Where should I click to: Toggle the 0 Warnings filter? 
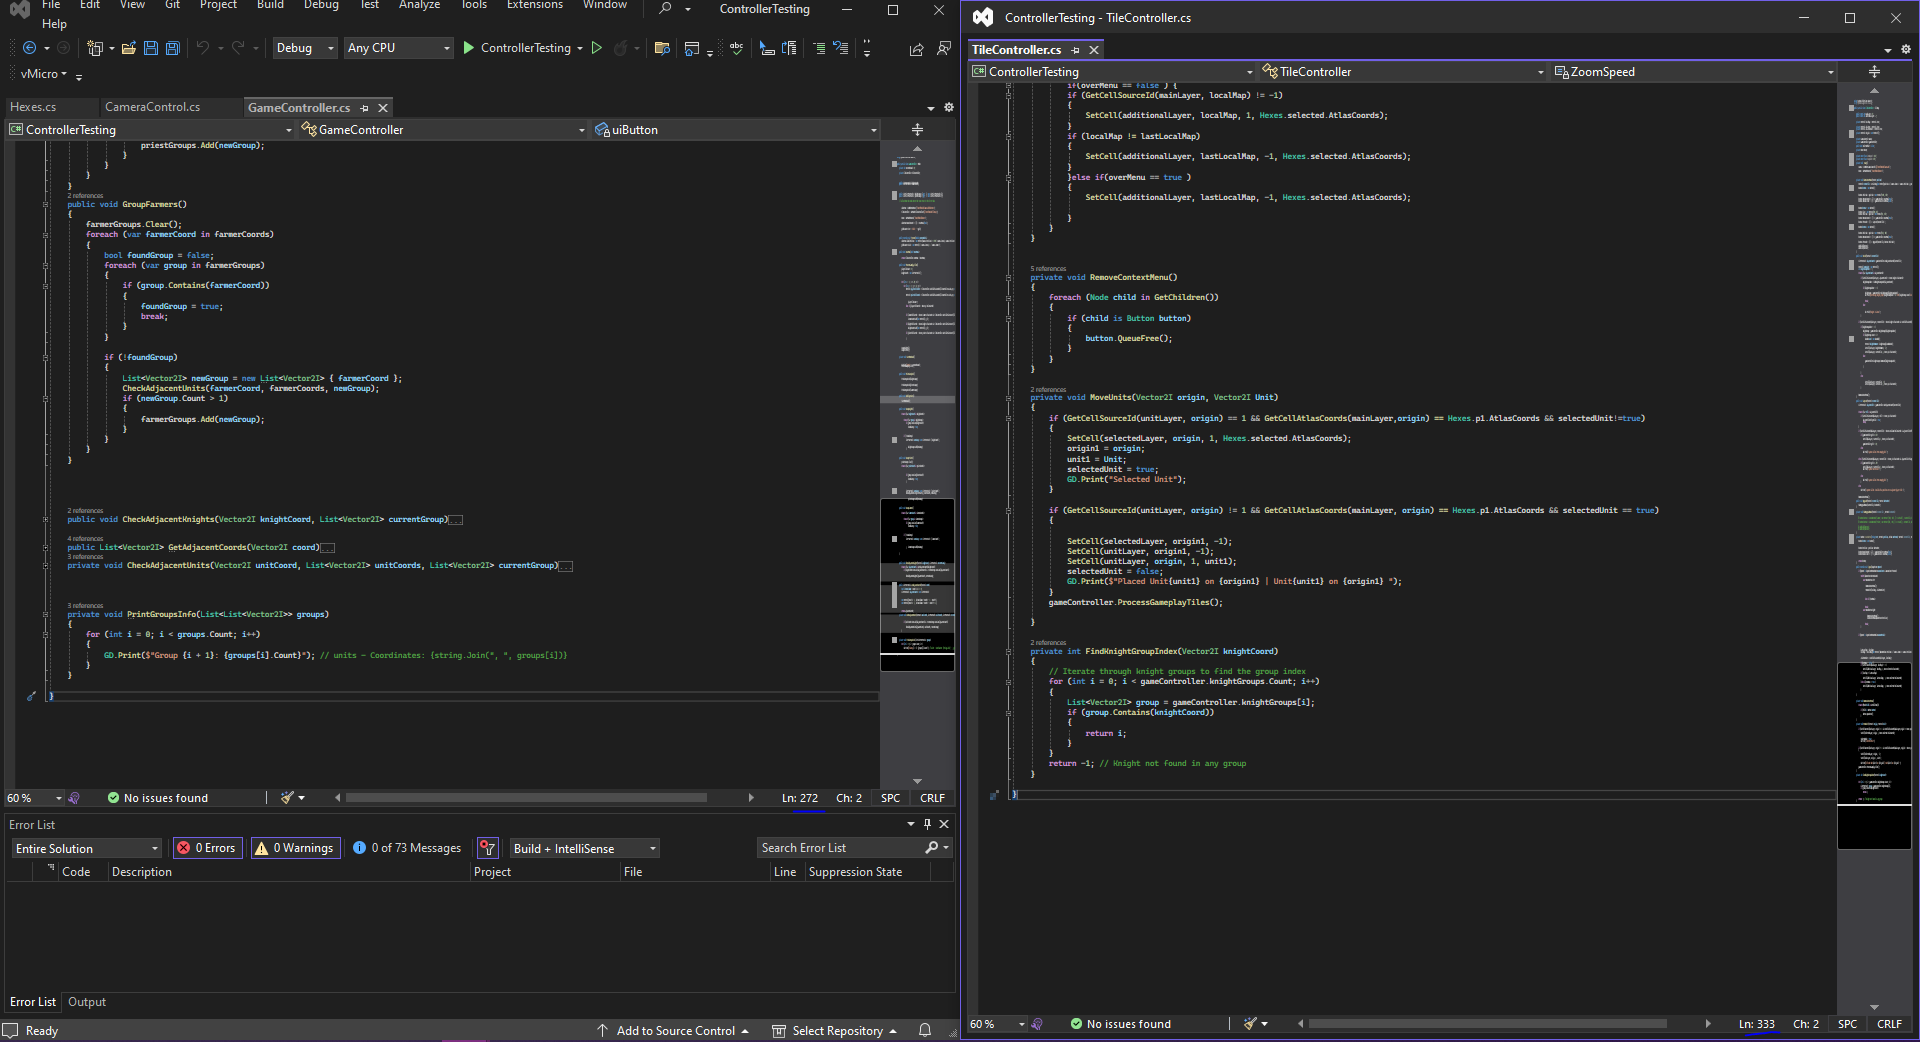(x=295, y=847)
